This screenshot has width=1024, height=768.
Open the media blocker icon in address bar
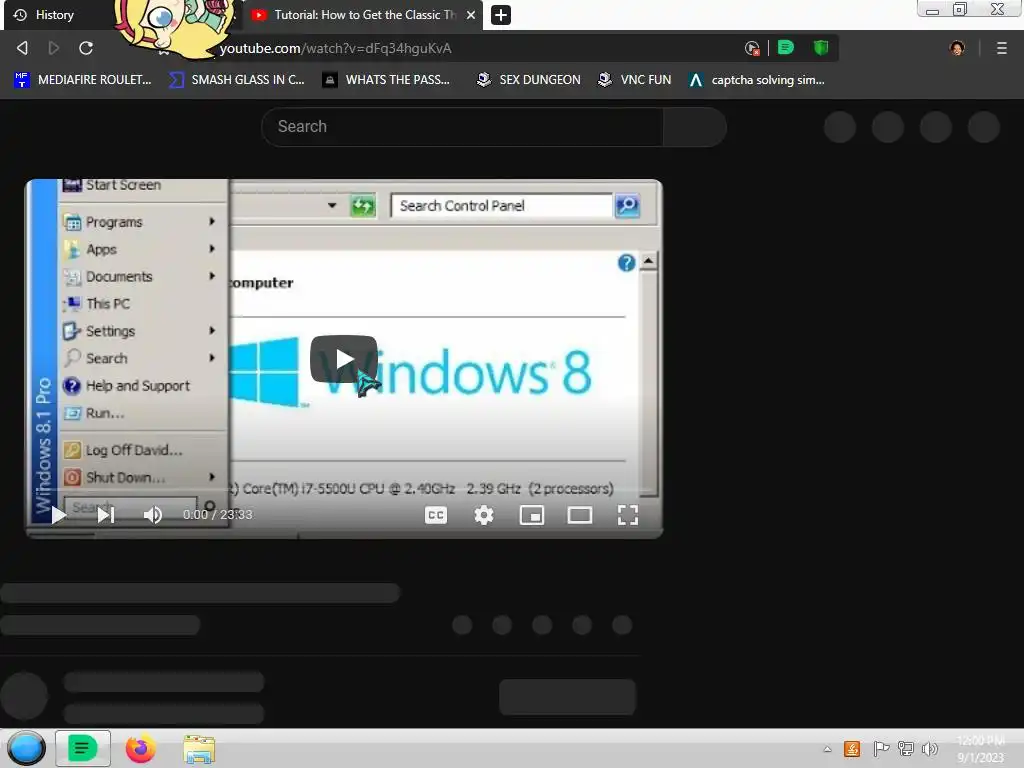(x=752, y=48)
